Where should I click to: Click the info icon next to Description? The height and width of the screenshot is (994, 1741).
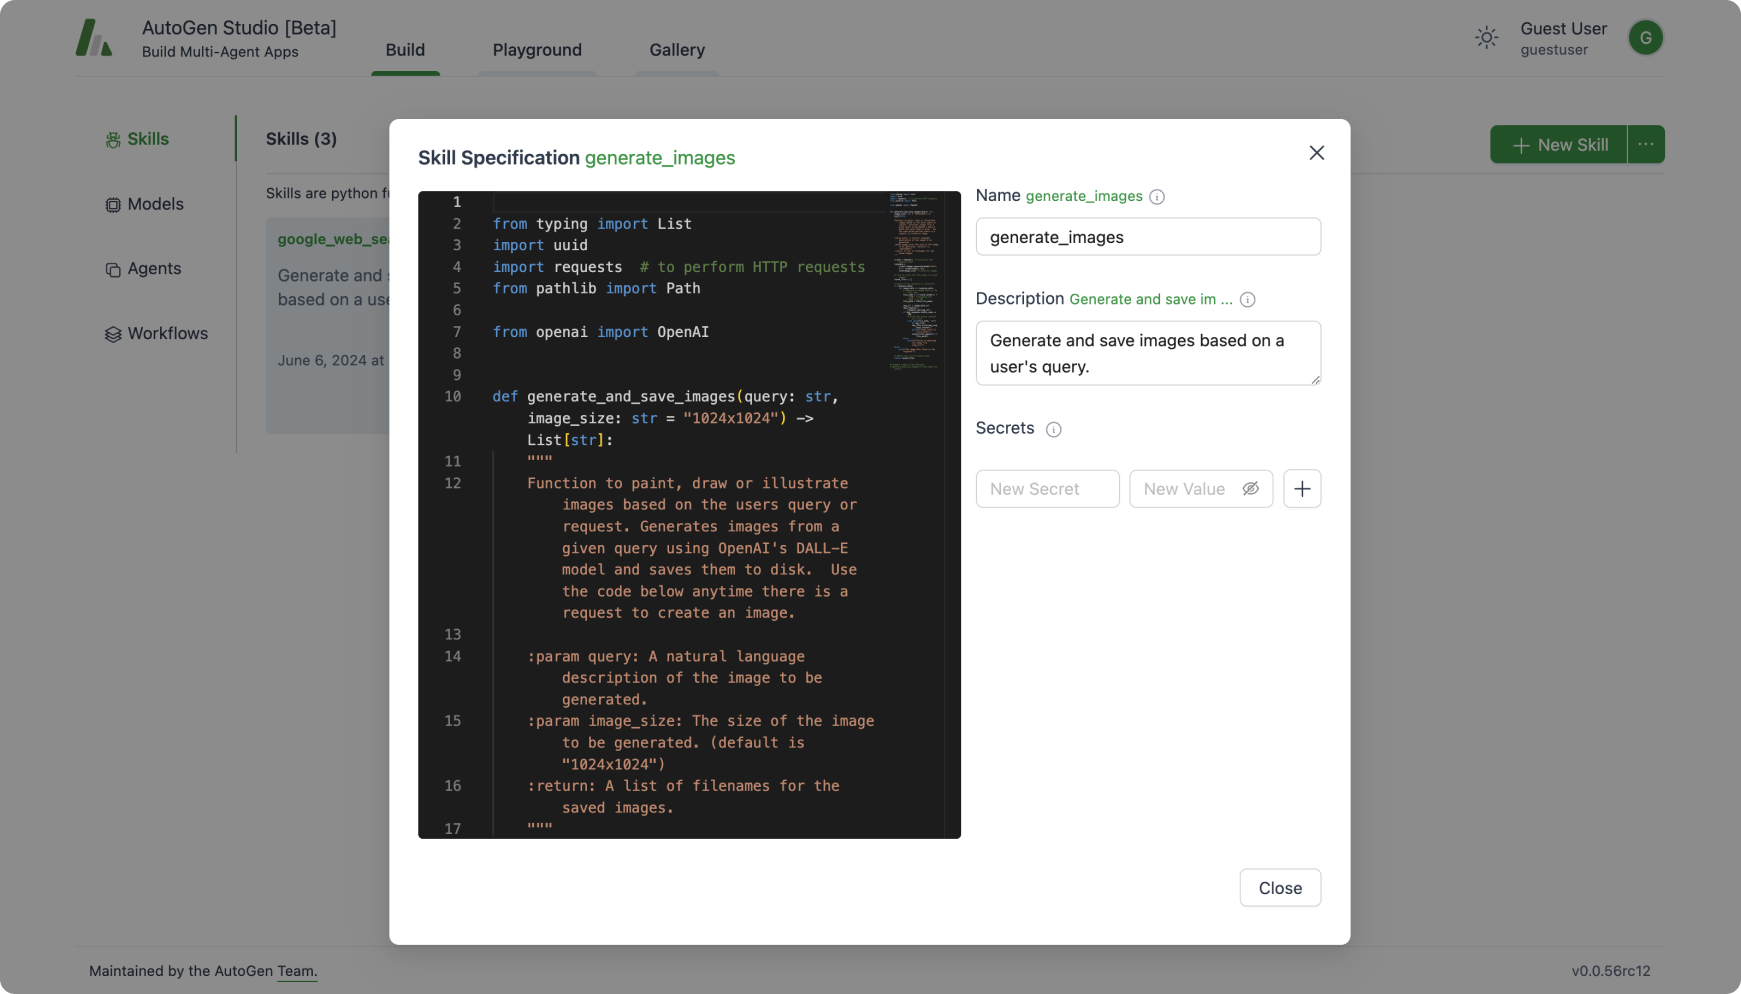tap(1247, 300)
